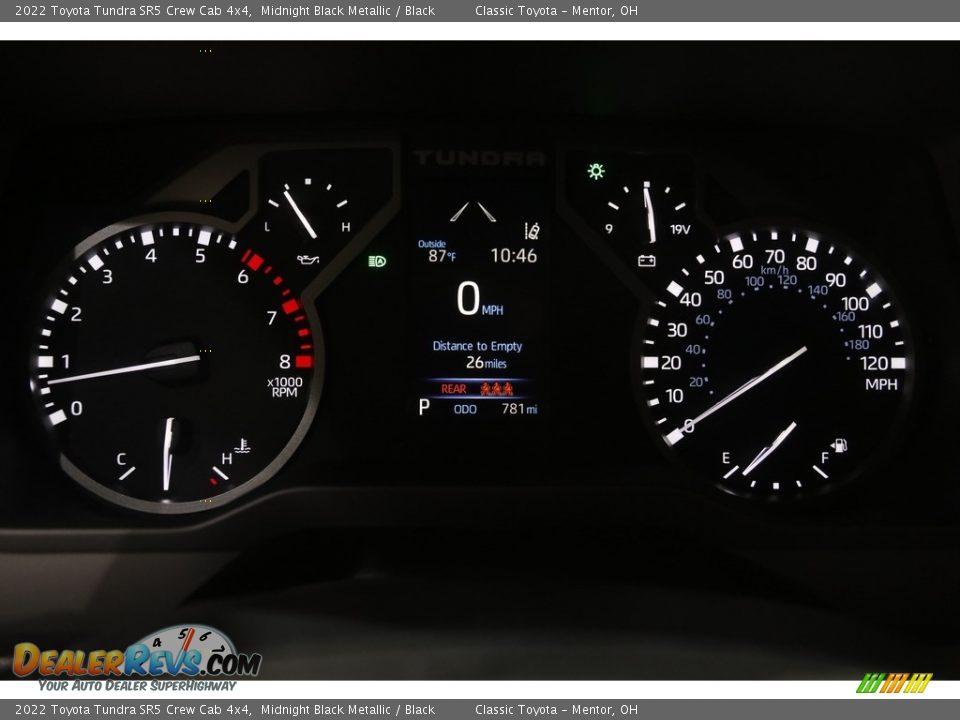This screenshot has height=720, width=960.
Task: Select the P gear indicator
Action: pyautogui.click(x=423, y=408)
